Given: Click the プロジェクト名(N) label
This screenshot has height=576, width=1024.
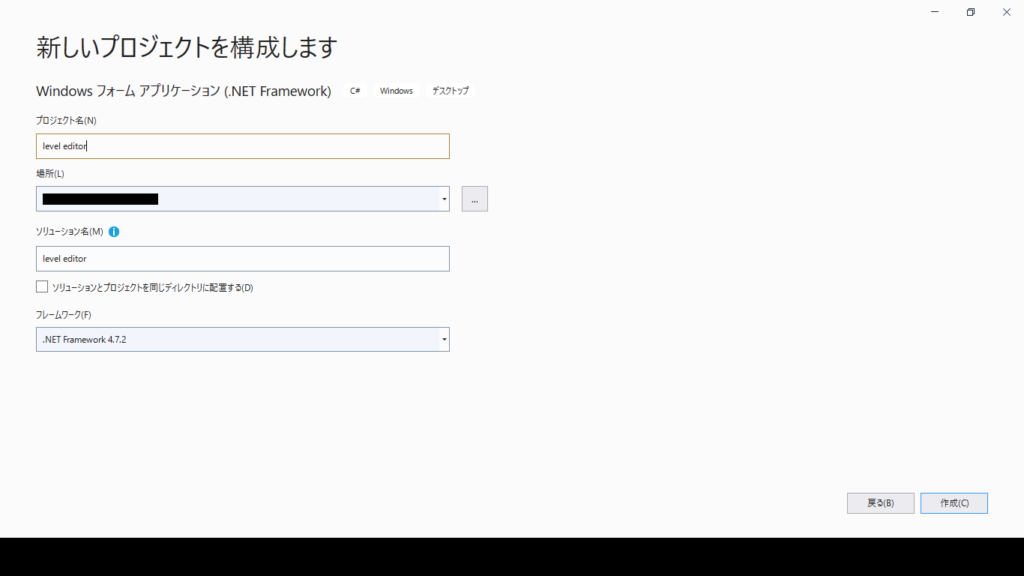Looking at the screenshot, I should click(x=66, y=121).
